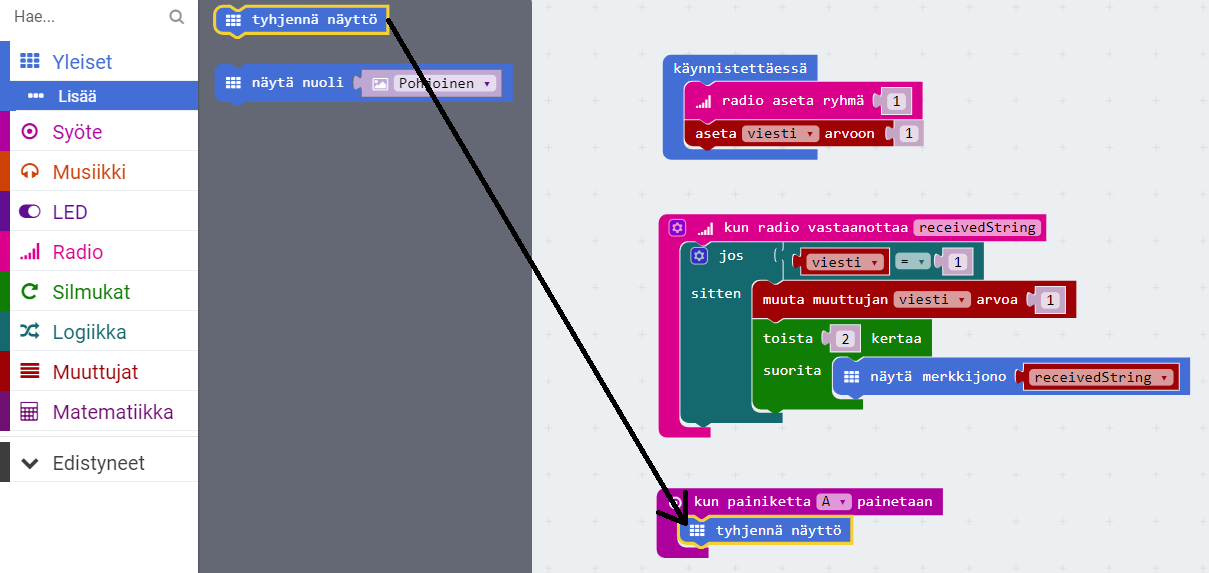Image resolution: width=1209 pixels, height=573 pixels.
Task: Expand the Edistyneet advanced section
Action: [98, 463]
